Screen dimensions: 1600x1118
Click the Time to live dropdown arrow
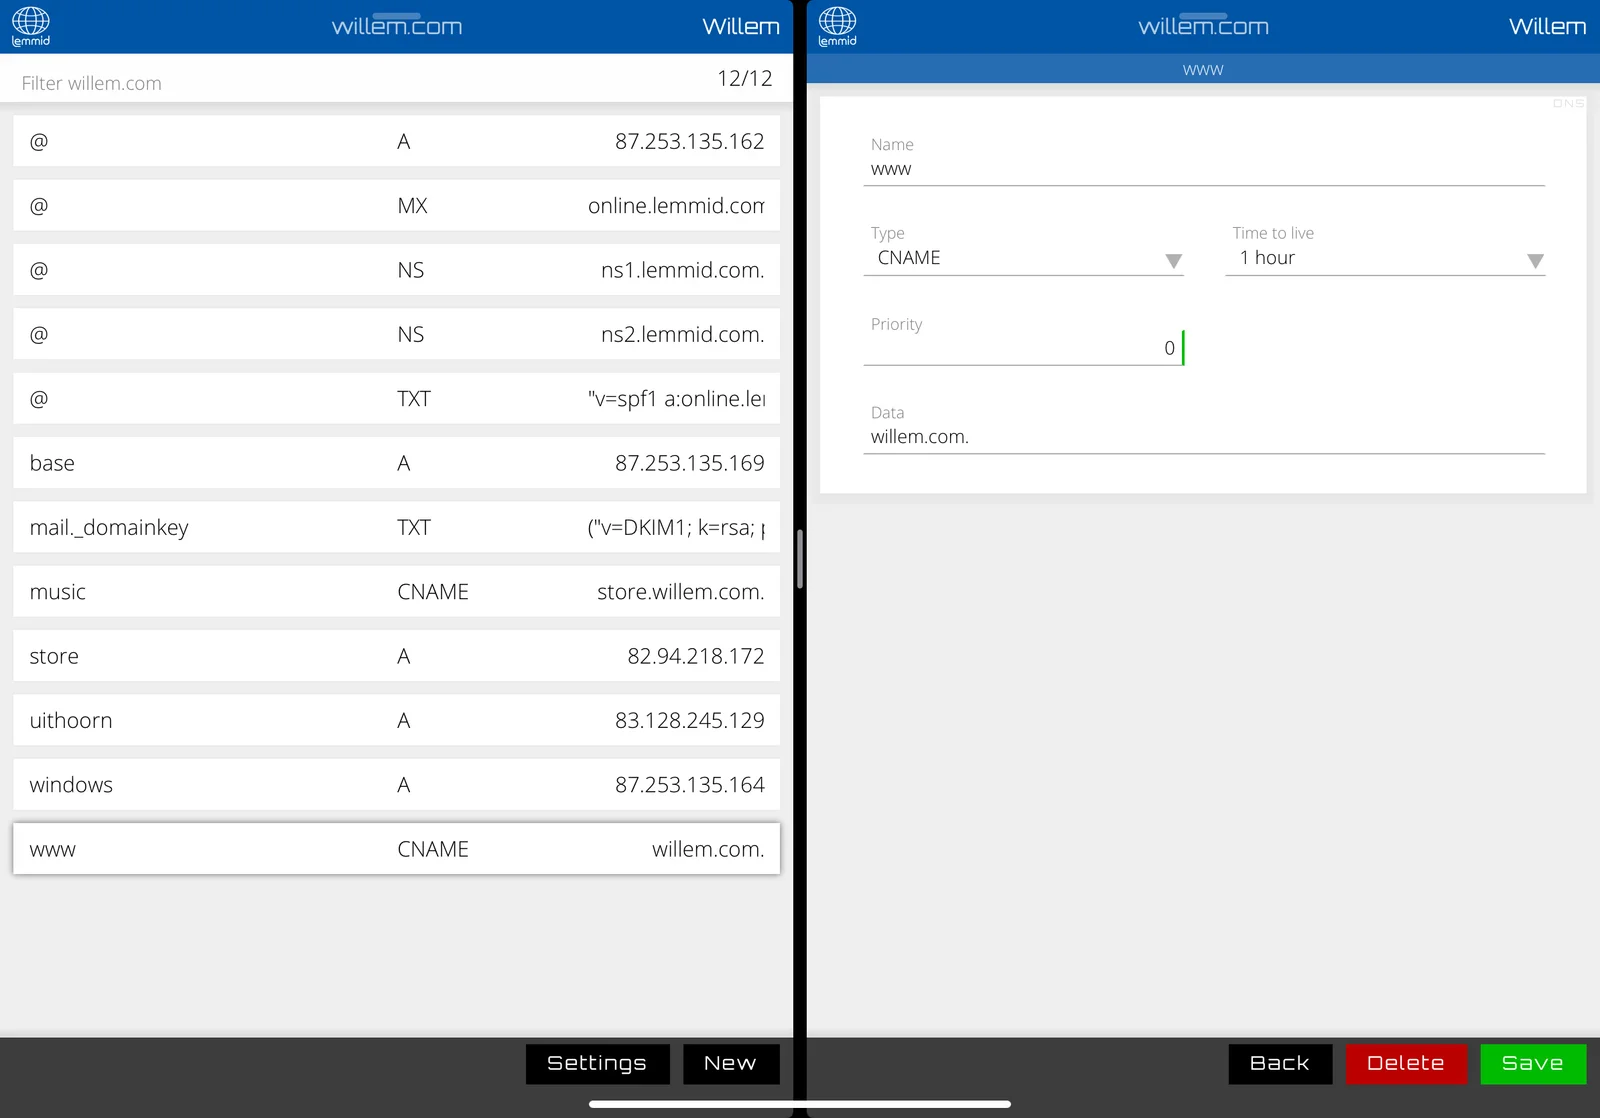(1535, 261)
